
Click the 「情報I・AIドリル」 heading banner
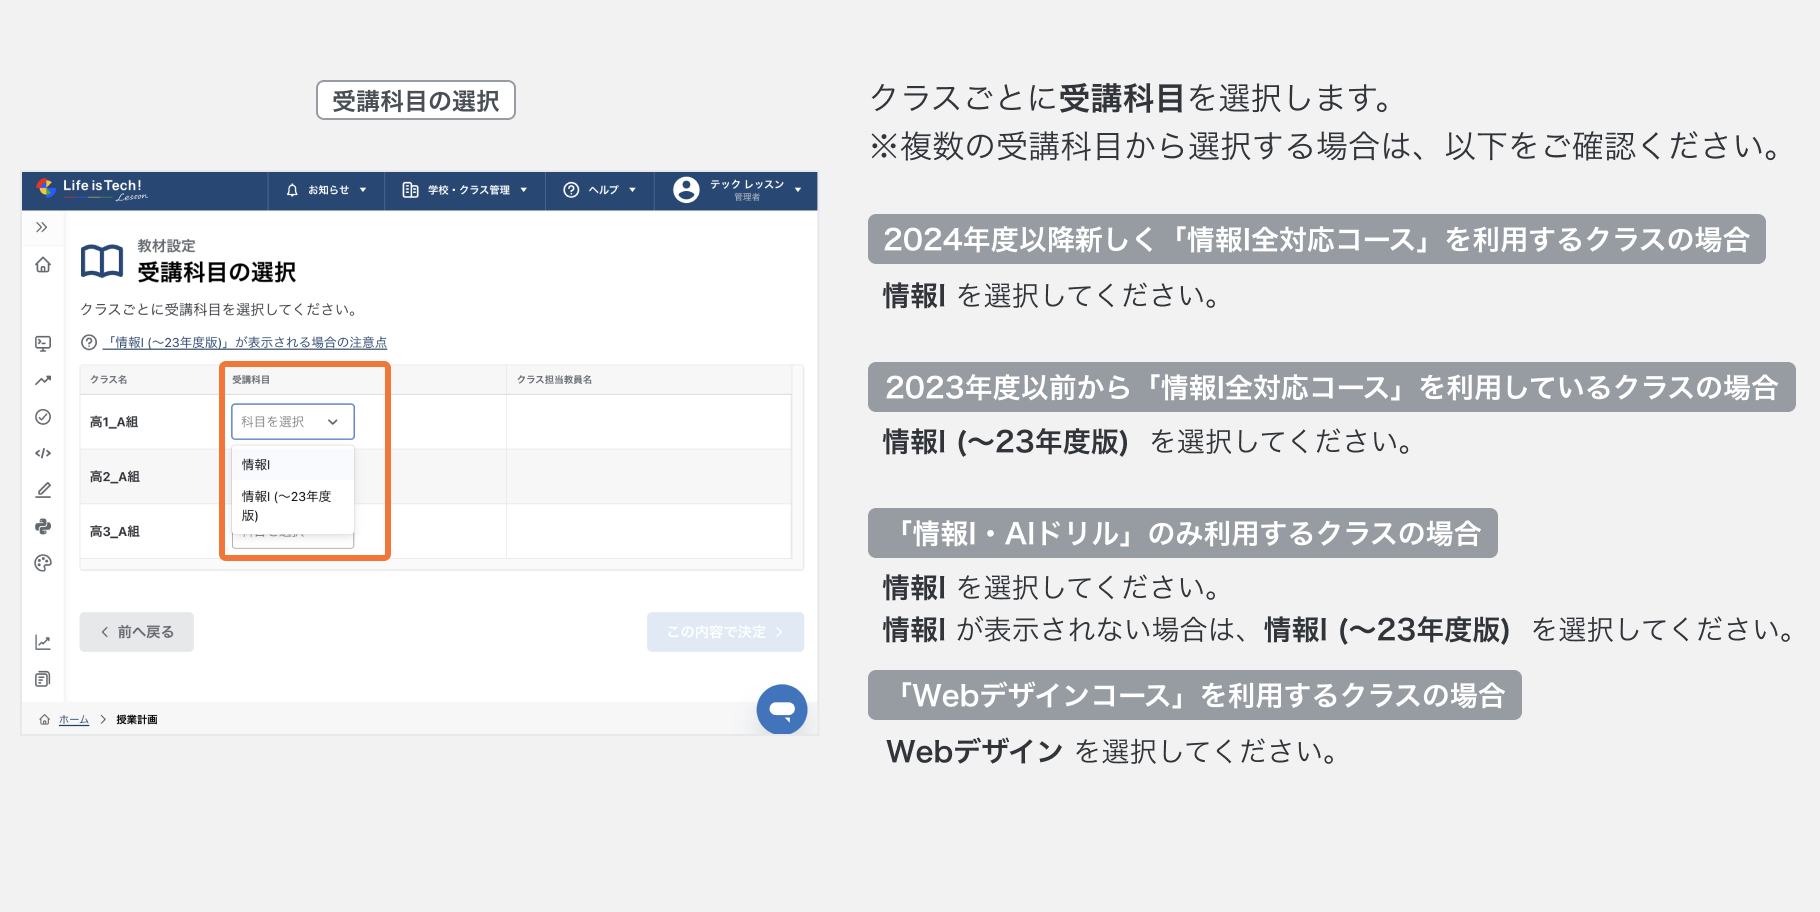1182,533
